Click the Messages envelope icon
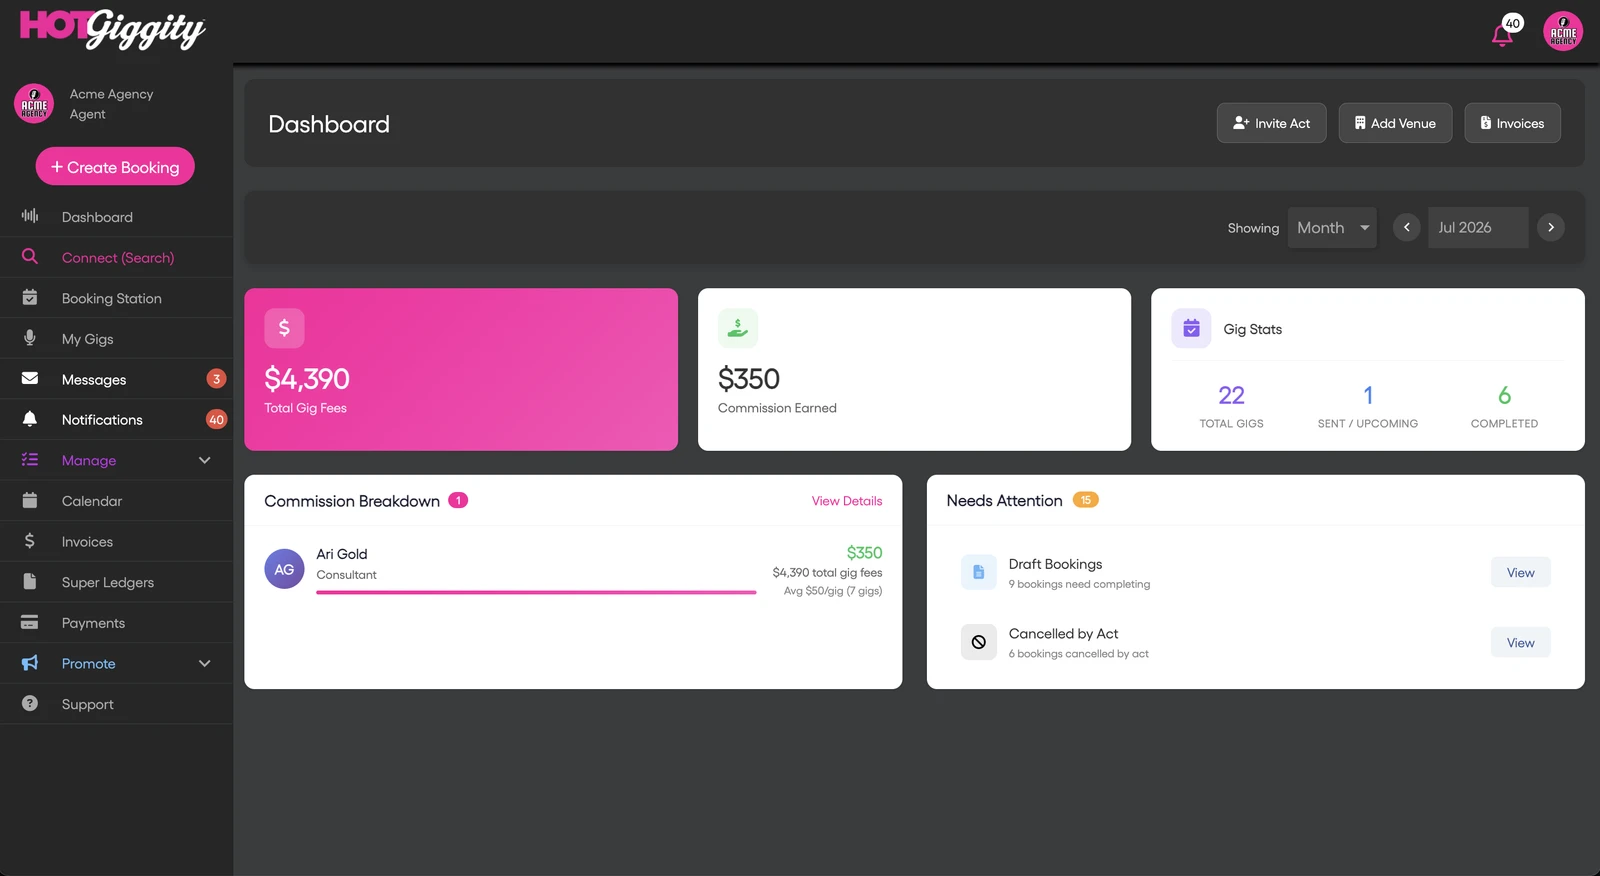Screen dimensions: 1600x876 (30, 378)
